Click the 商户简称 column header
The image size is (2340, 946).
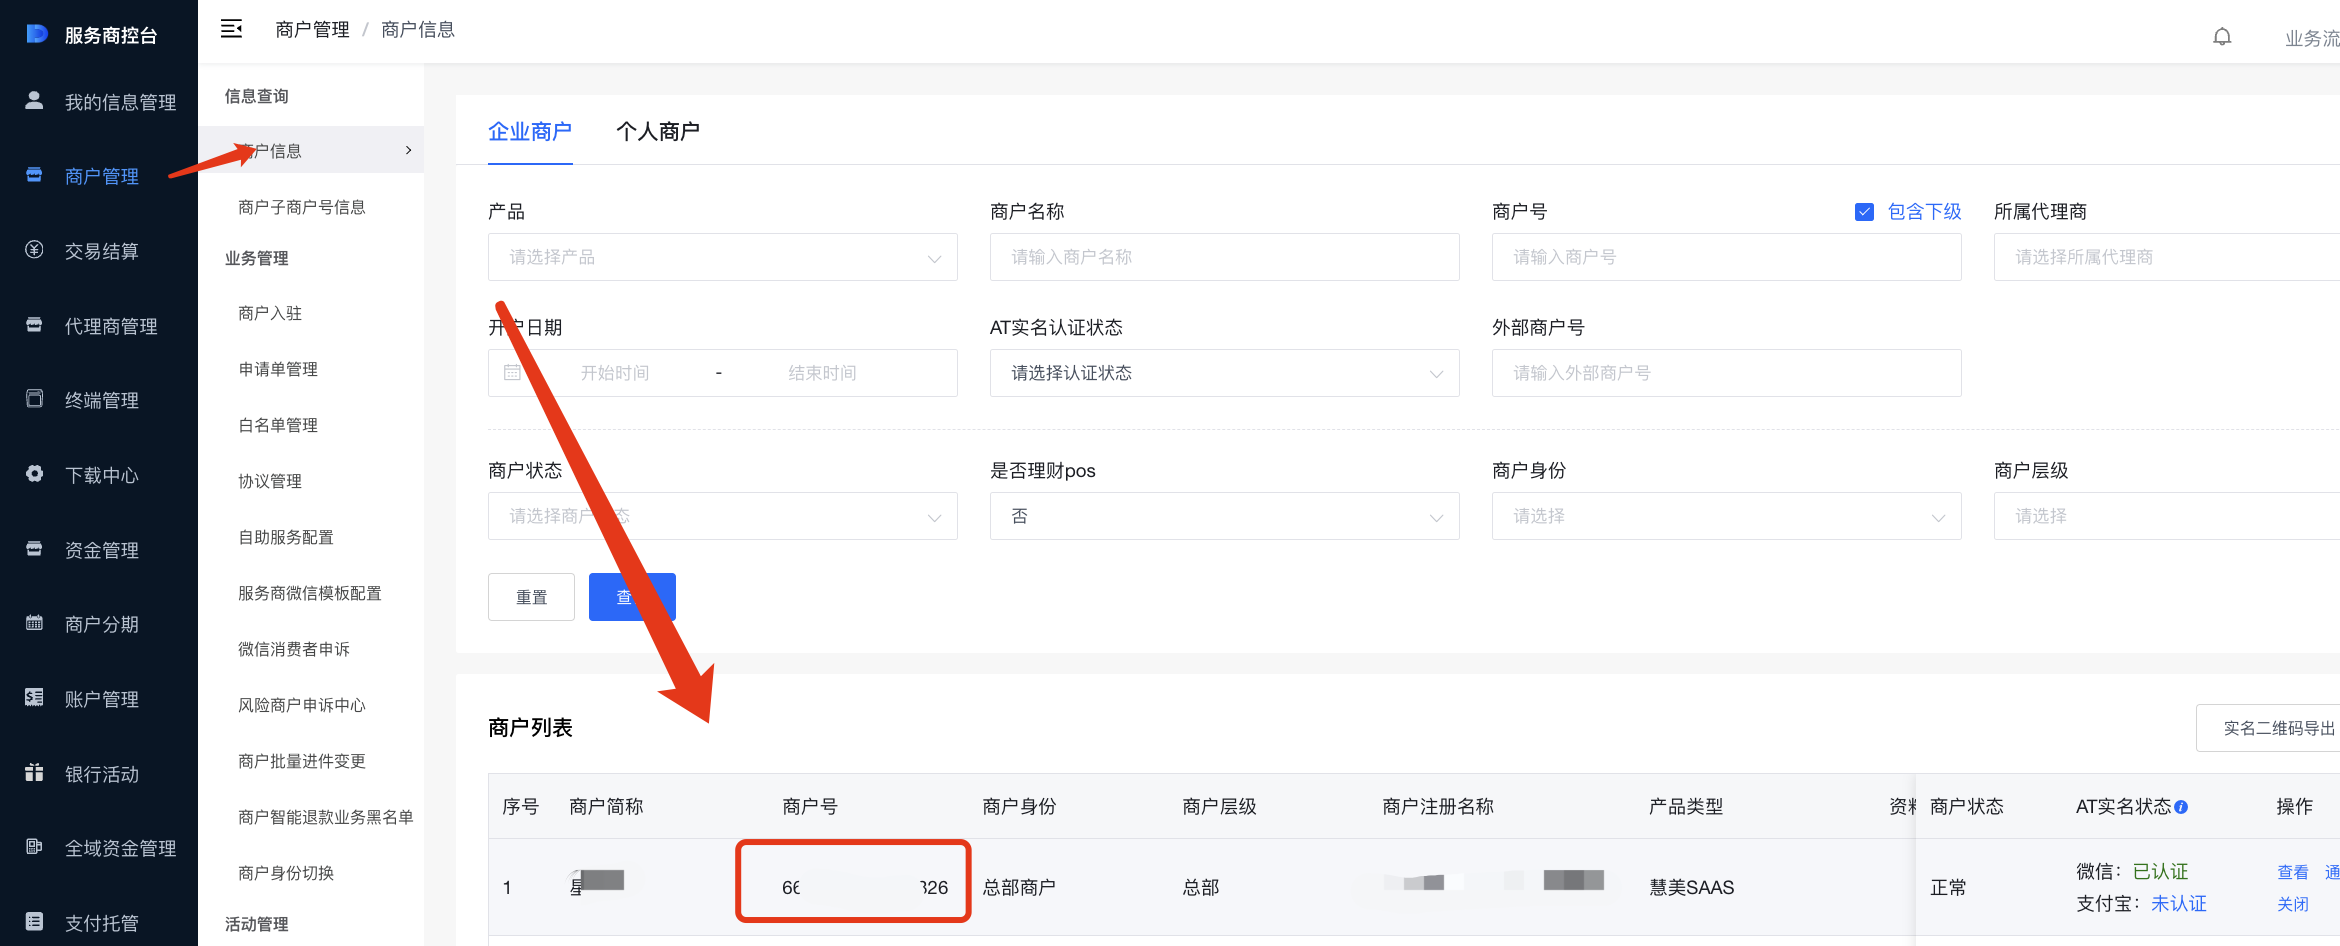(606, 806)
